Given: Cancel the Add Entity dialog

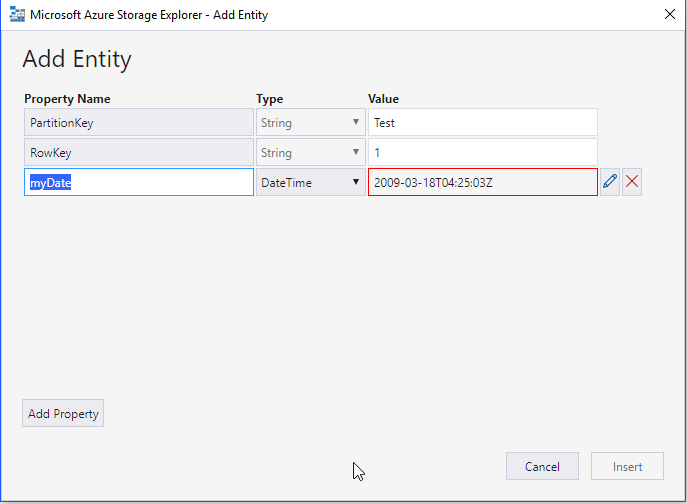Looking at the screenshot, I should coord(542,466).
